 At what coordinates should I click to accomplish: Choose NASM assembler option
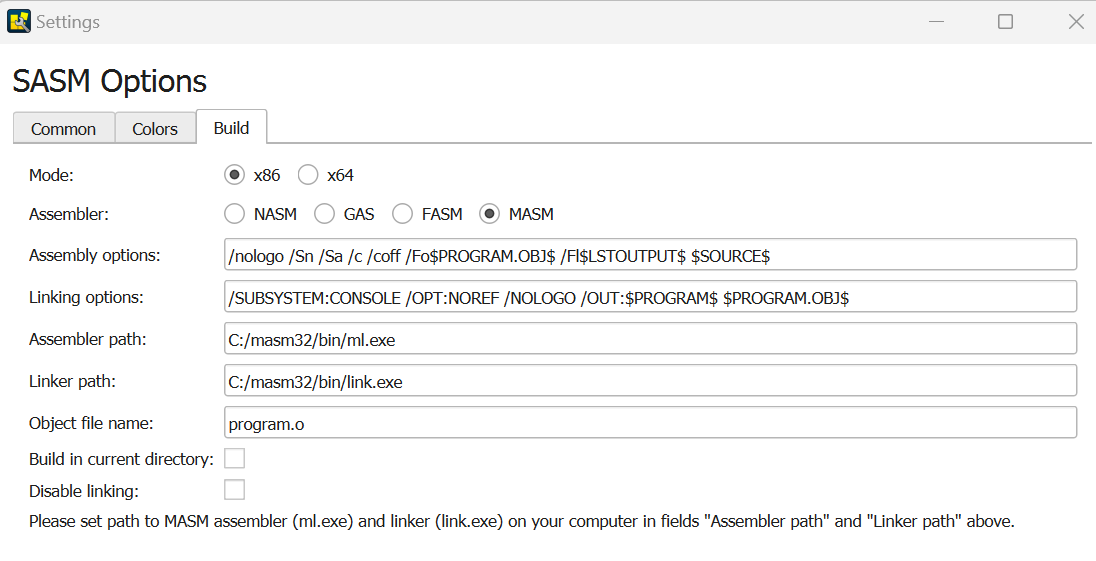(234, 214)
